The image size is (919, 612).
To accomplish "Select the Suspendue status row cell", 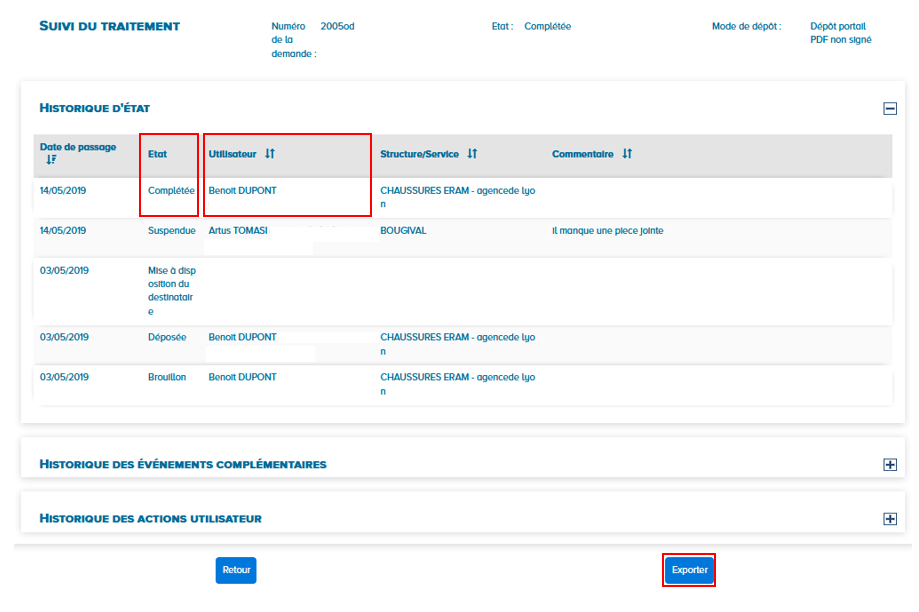I will pos(171,231).
